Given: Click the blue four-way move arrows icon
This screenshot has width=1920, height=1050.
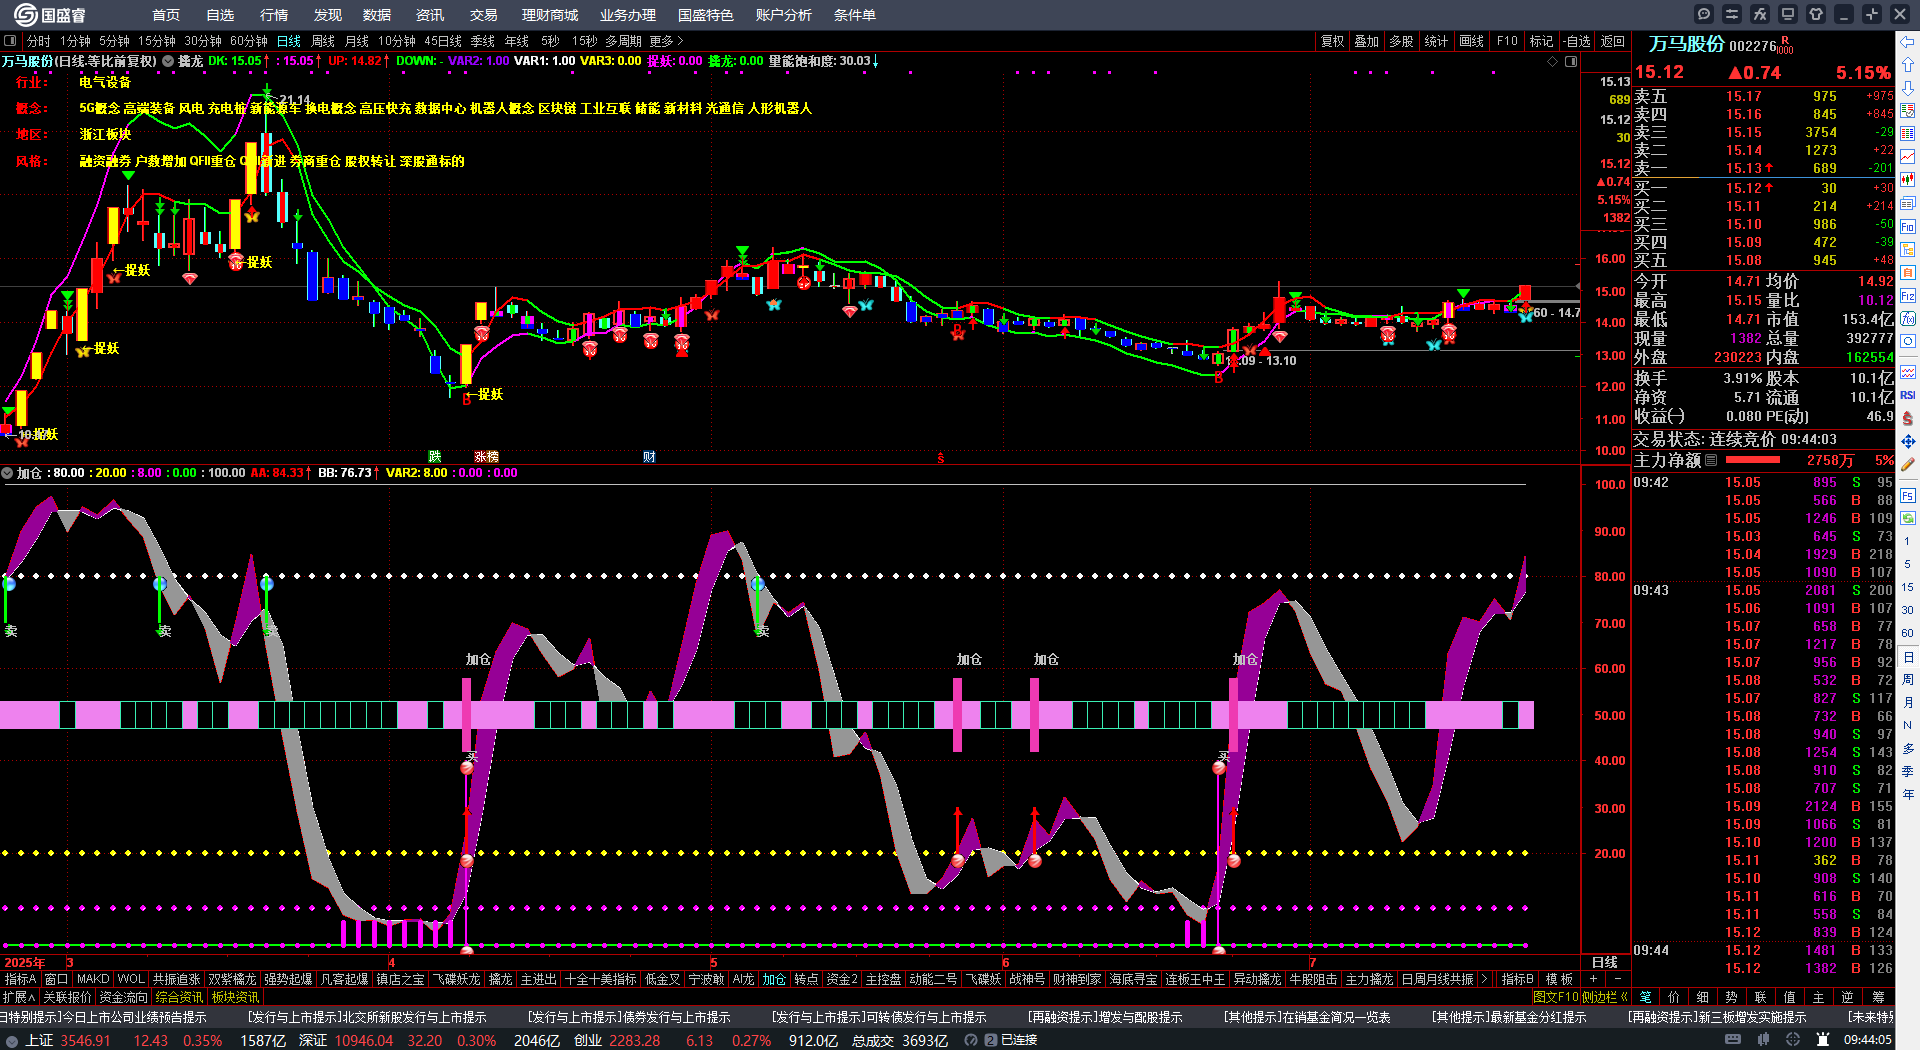Looking at the screenshot, I should pos(1908,441).
